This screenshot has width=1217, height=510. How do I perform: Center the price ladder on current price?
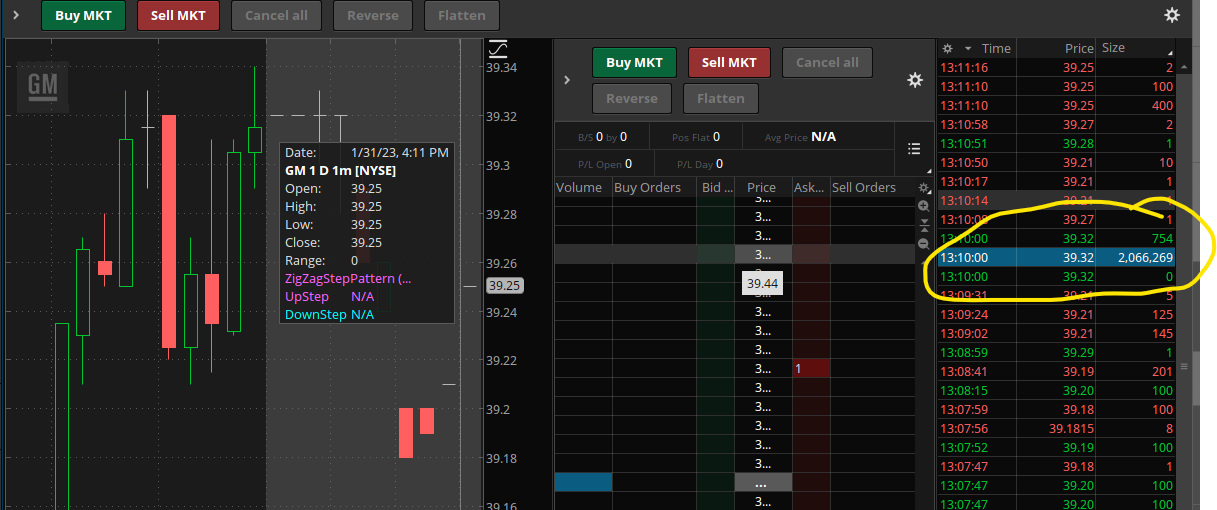(x=923, y=224)
